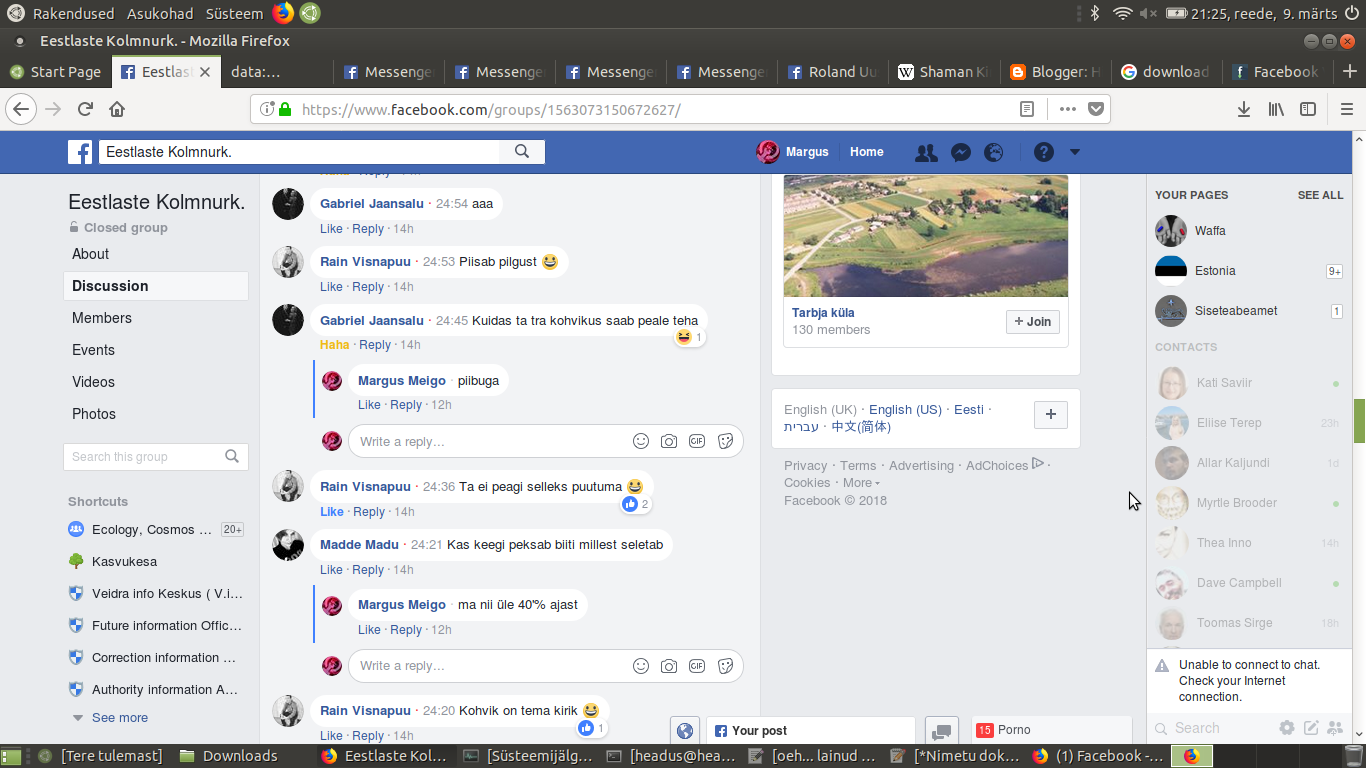This screenshot has height=768, width=1366.
Task: Open Firefox library icon
Action: [x=1276, y=109]
